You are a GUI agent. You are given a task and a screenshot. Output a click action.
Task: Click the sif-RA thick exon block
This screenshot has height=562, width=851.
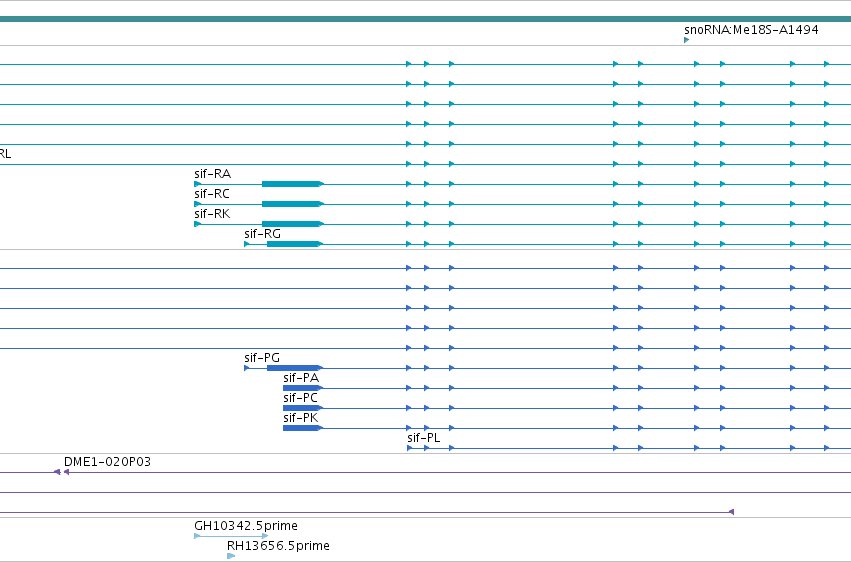[x=292, y=184]
